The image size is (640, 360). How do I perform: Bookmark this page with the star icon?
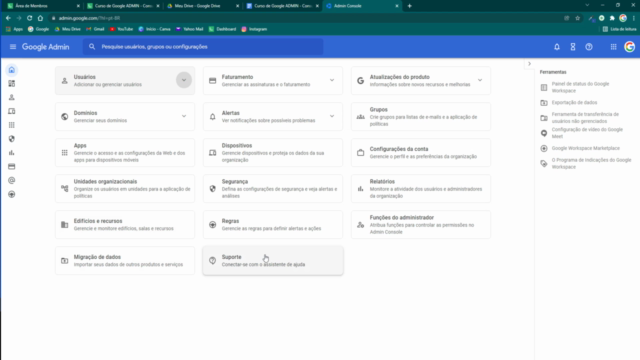click(578, 18)
